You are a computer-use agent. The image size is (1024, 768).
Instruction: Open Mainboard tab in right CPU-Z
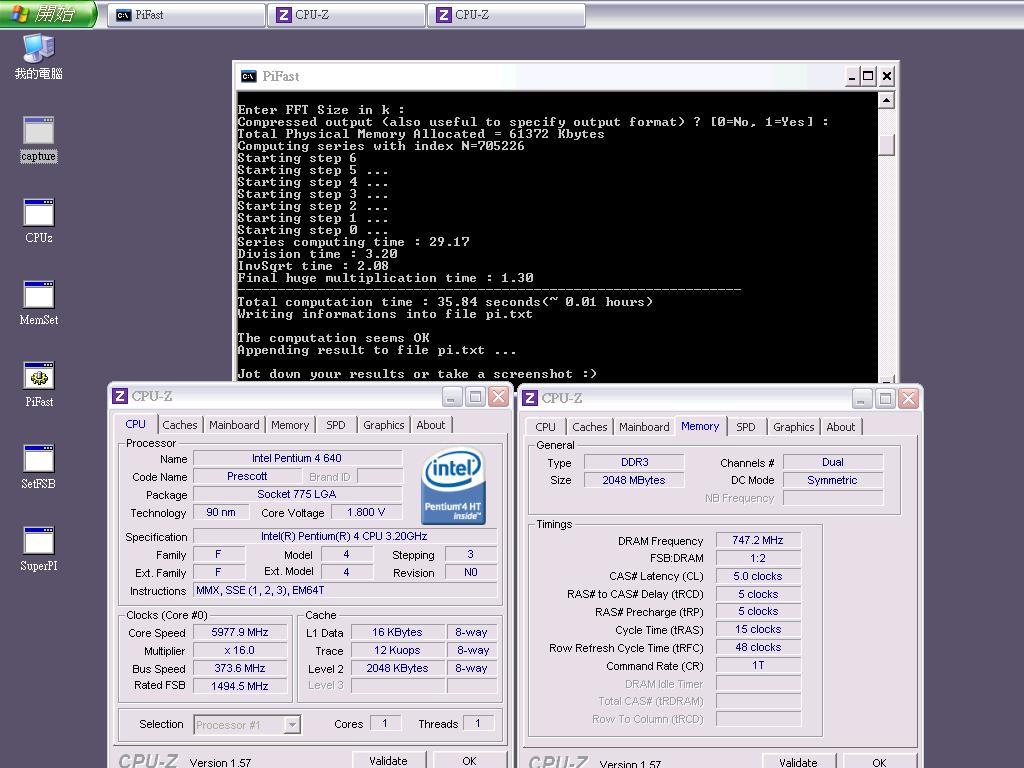point(644,427)
